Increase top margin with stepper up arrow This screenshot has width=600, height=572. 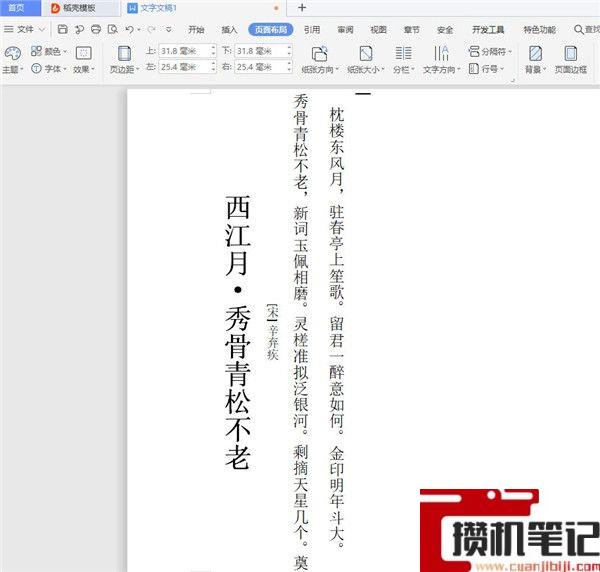(x=213, y=48)
